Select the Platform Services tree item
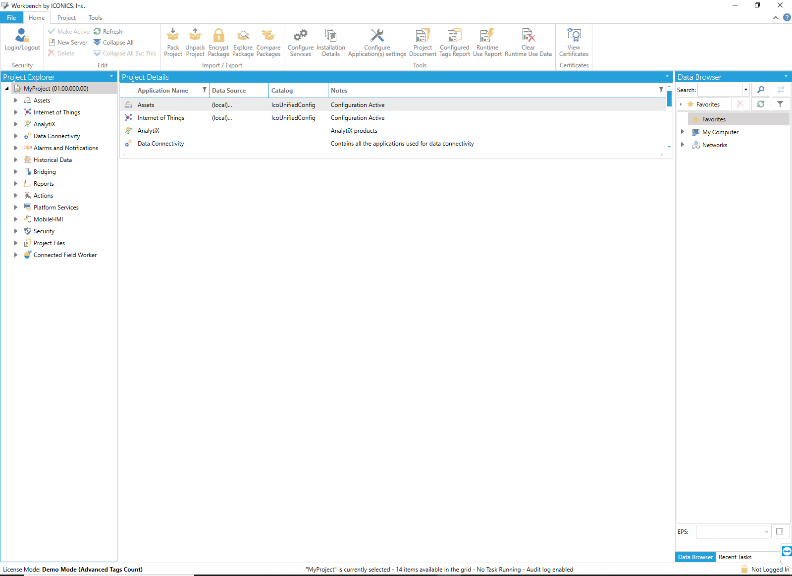The height and width of the screenshot is (576, 792). point(56,207)
